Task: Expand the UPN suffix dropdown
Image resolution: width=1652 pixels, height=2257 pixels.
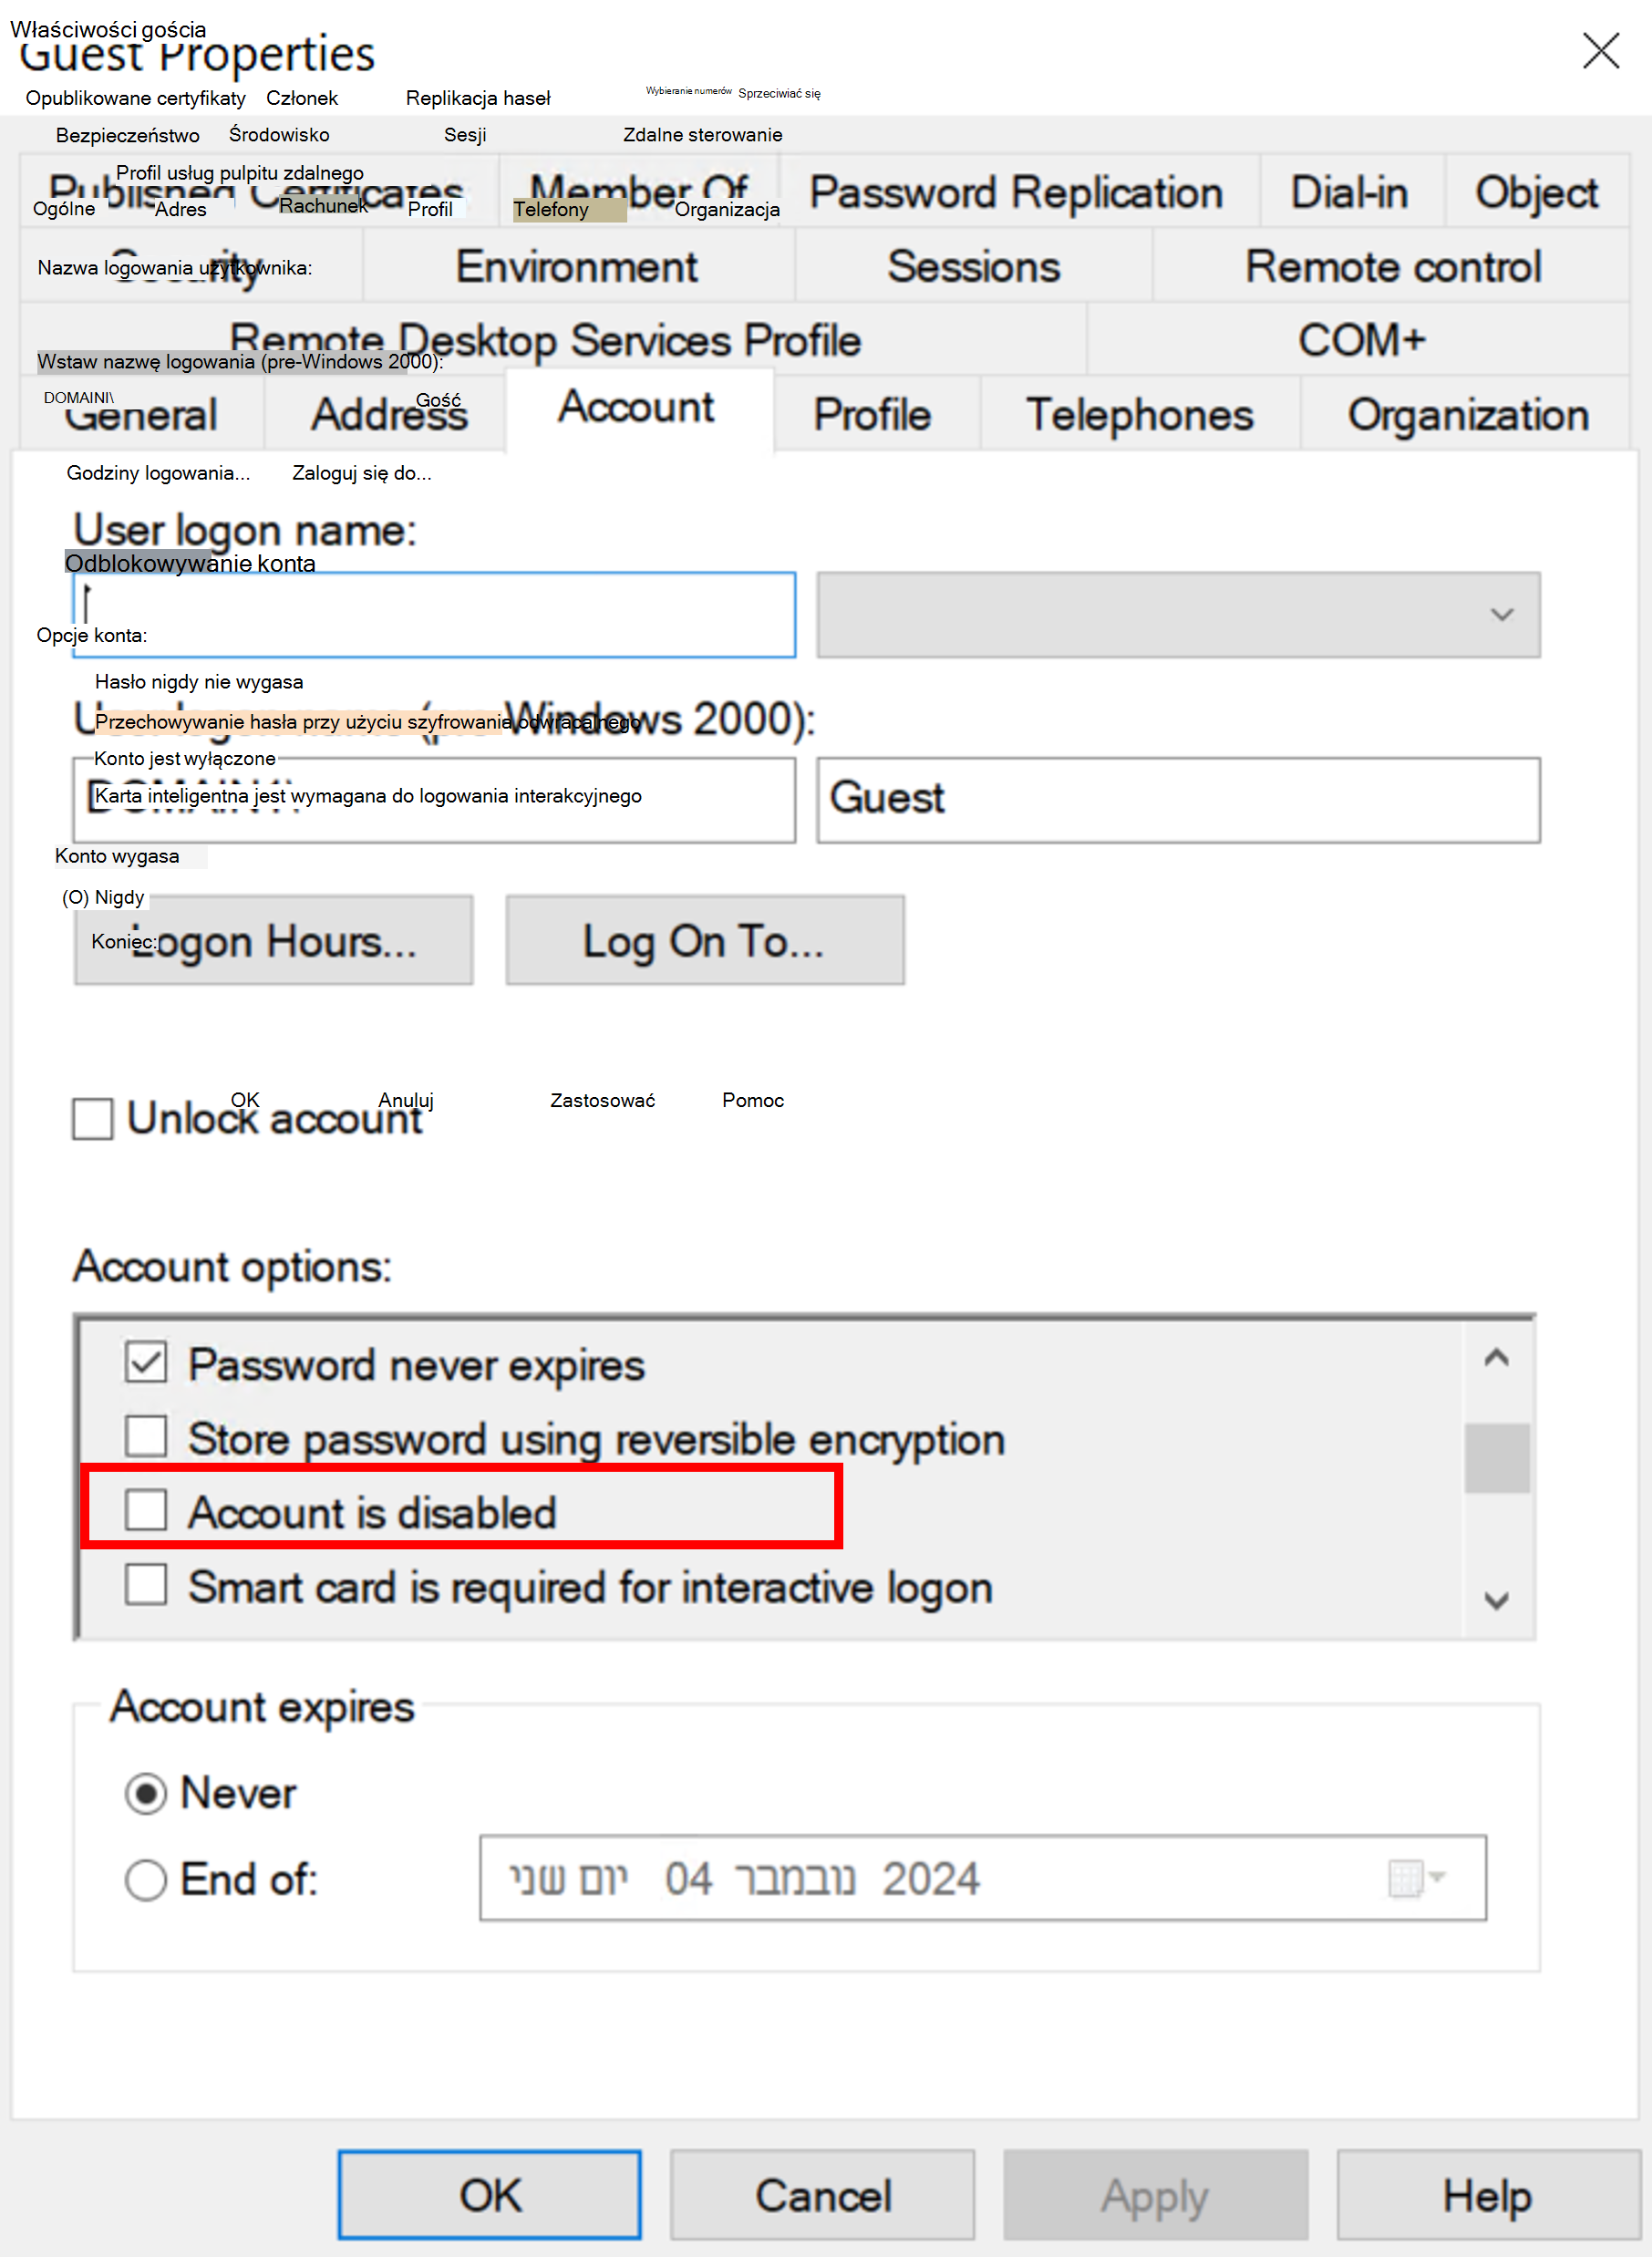Action: 1500,614
